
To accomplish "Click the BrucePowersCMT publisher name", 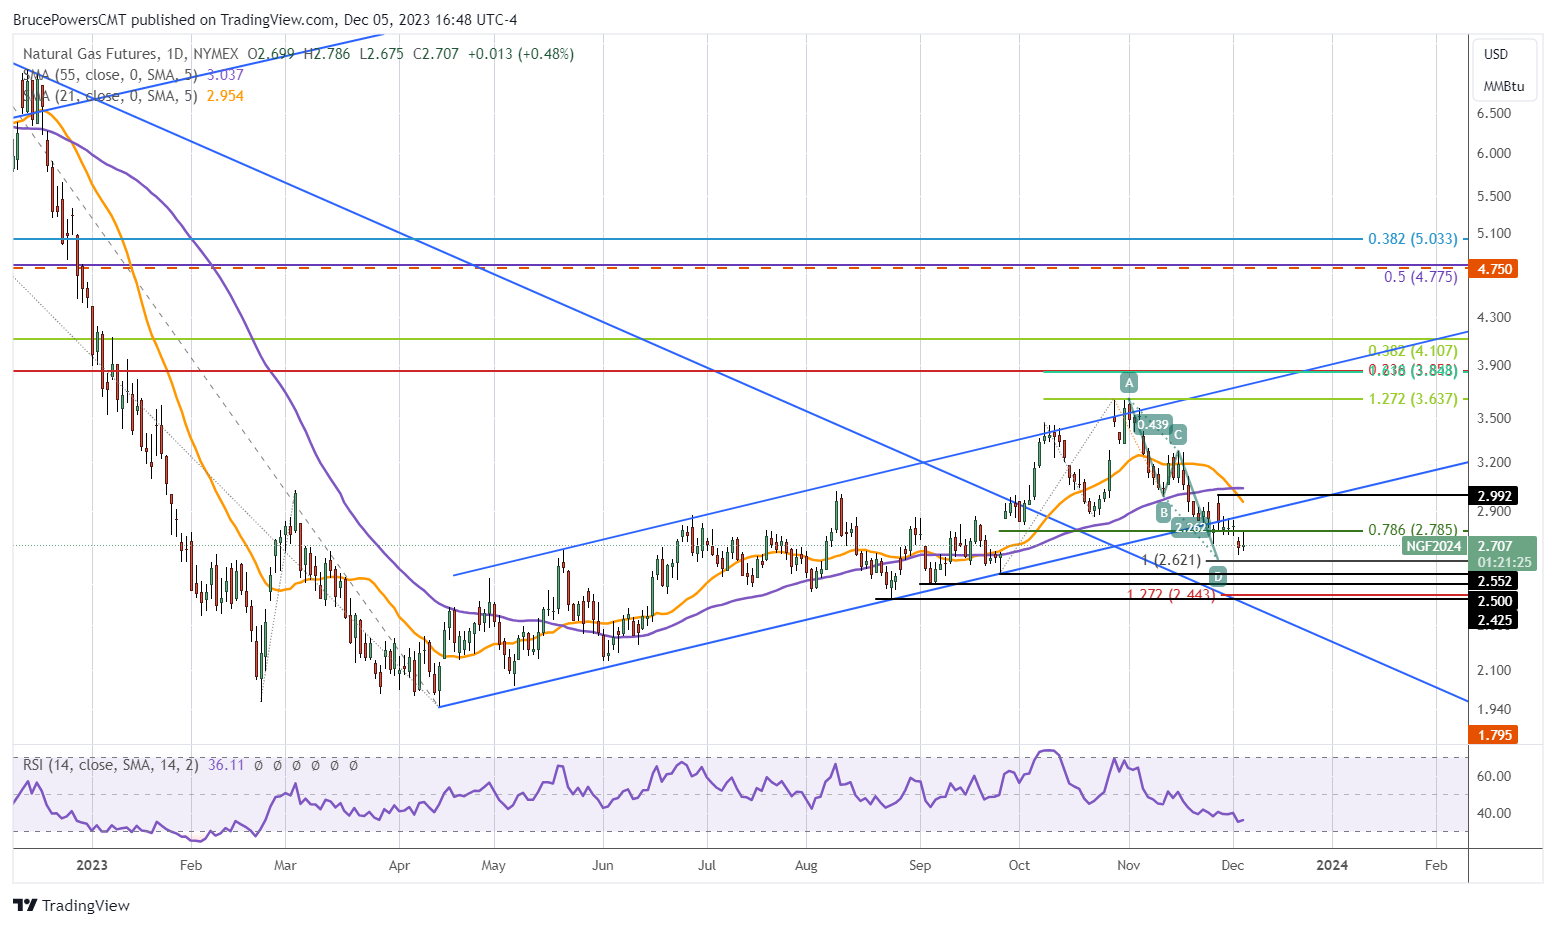I will [69, 20].
